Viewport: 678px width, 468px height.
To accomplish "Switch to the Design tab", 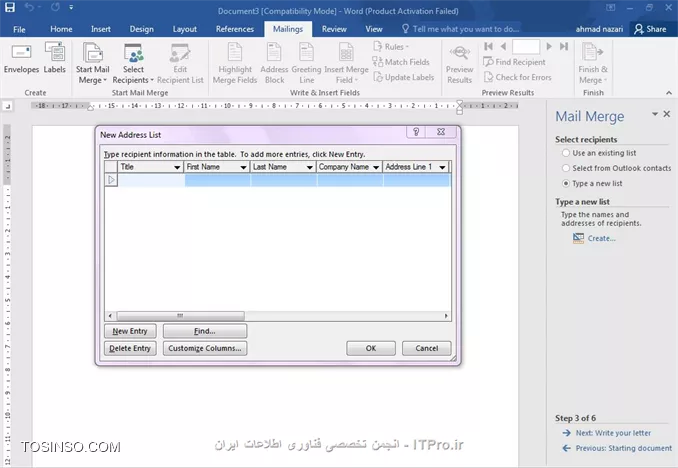I will (141, 29).
